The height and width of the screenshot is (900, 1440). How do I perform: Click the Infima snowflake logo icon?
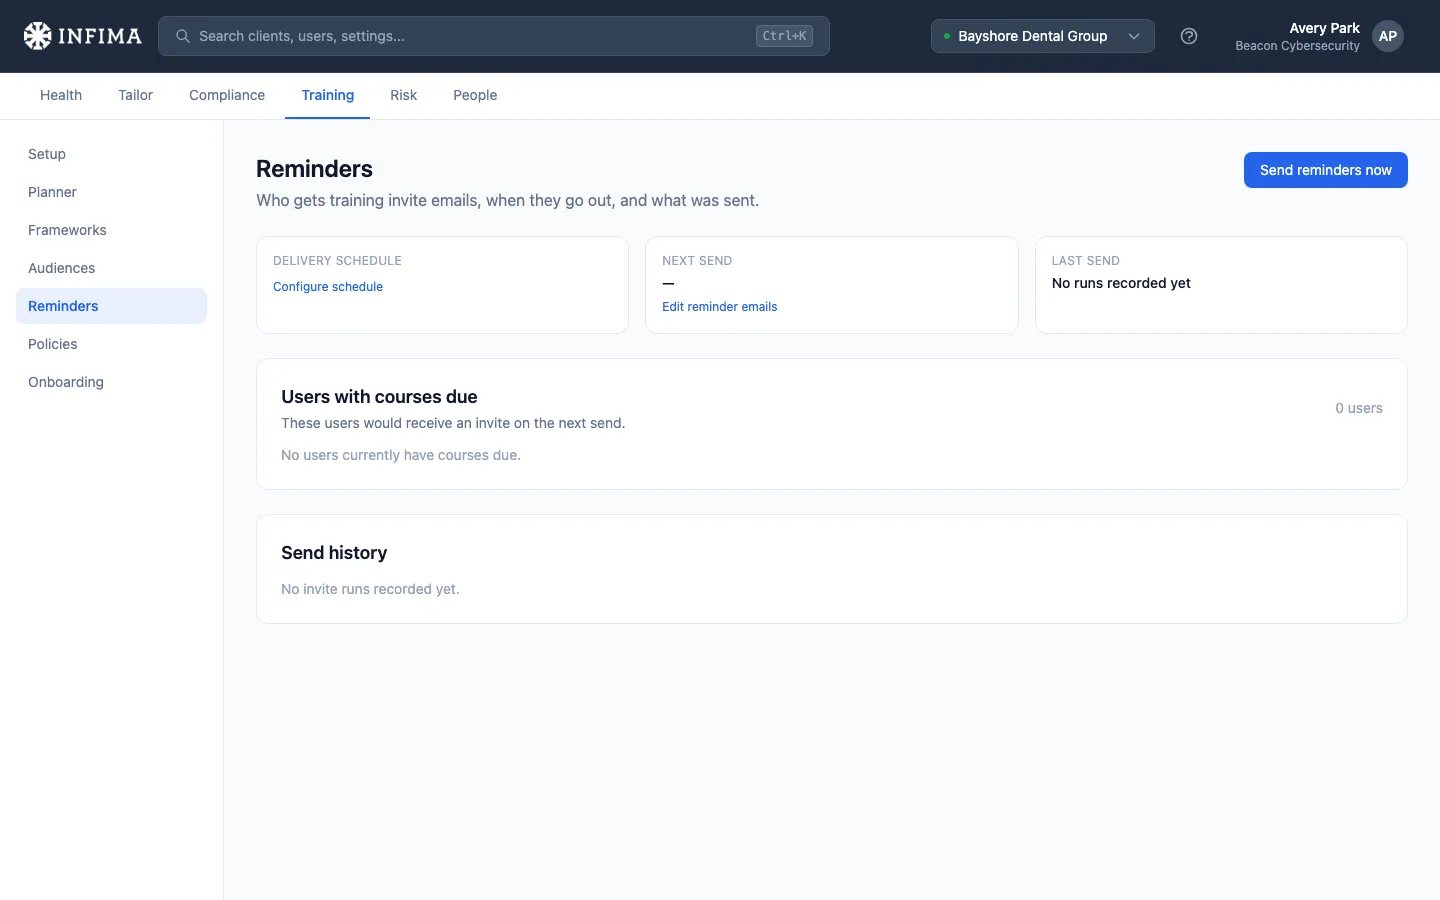(37, 36)
